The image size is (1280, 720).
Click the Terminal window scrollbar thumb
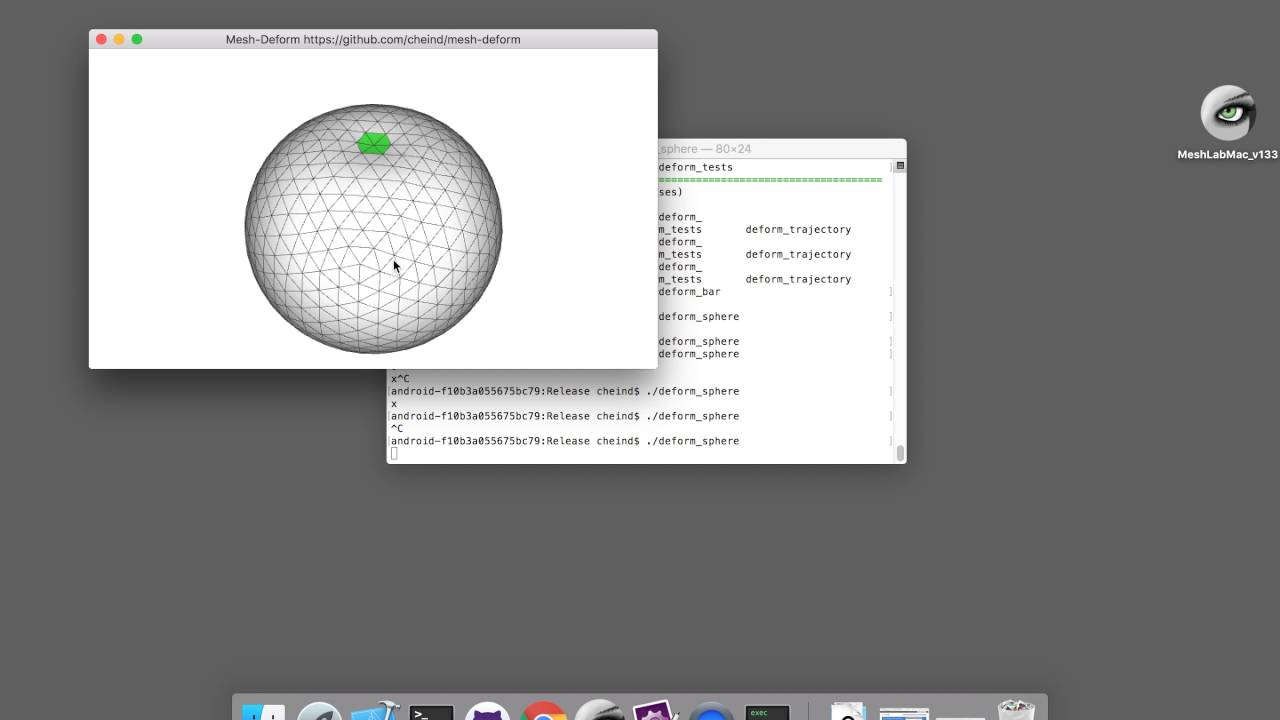tap(900, 453)
